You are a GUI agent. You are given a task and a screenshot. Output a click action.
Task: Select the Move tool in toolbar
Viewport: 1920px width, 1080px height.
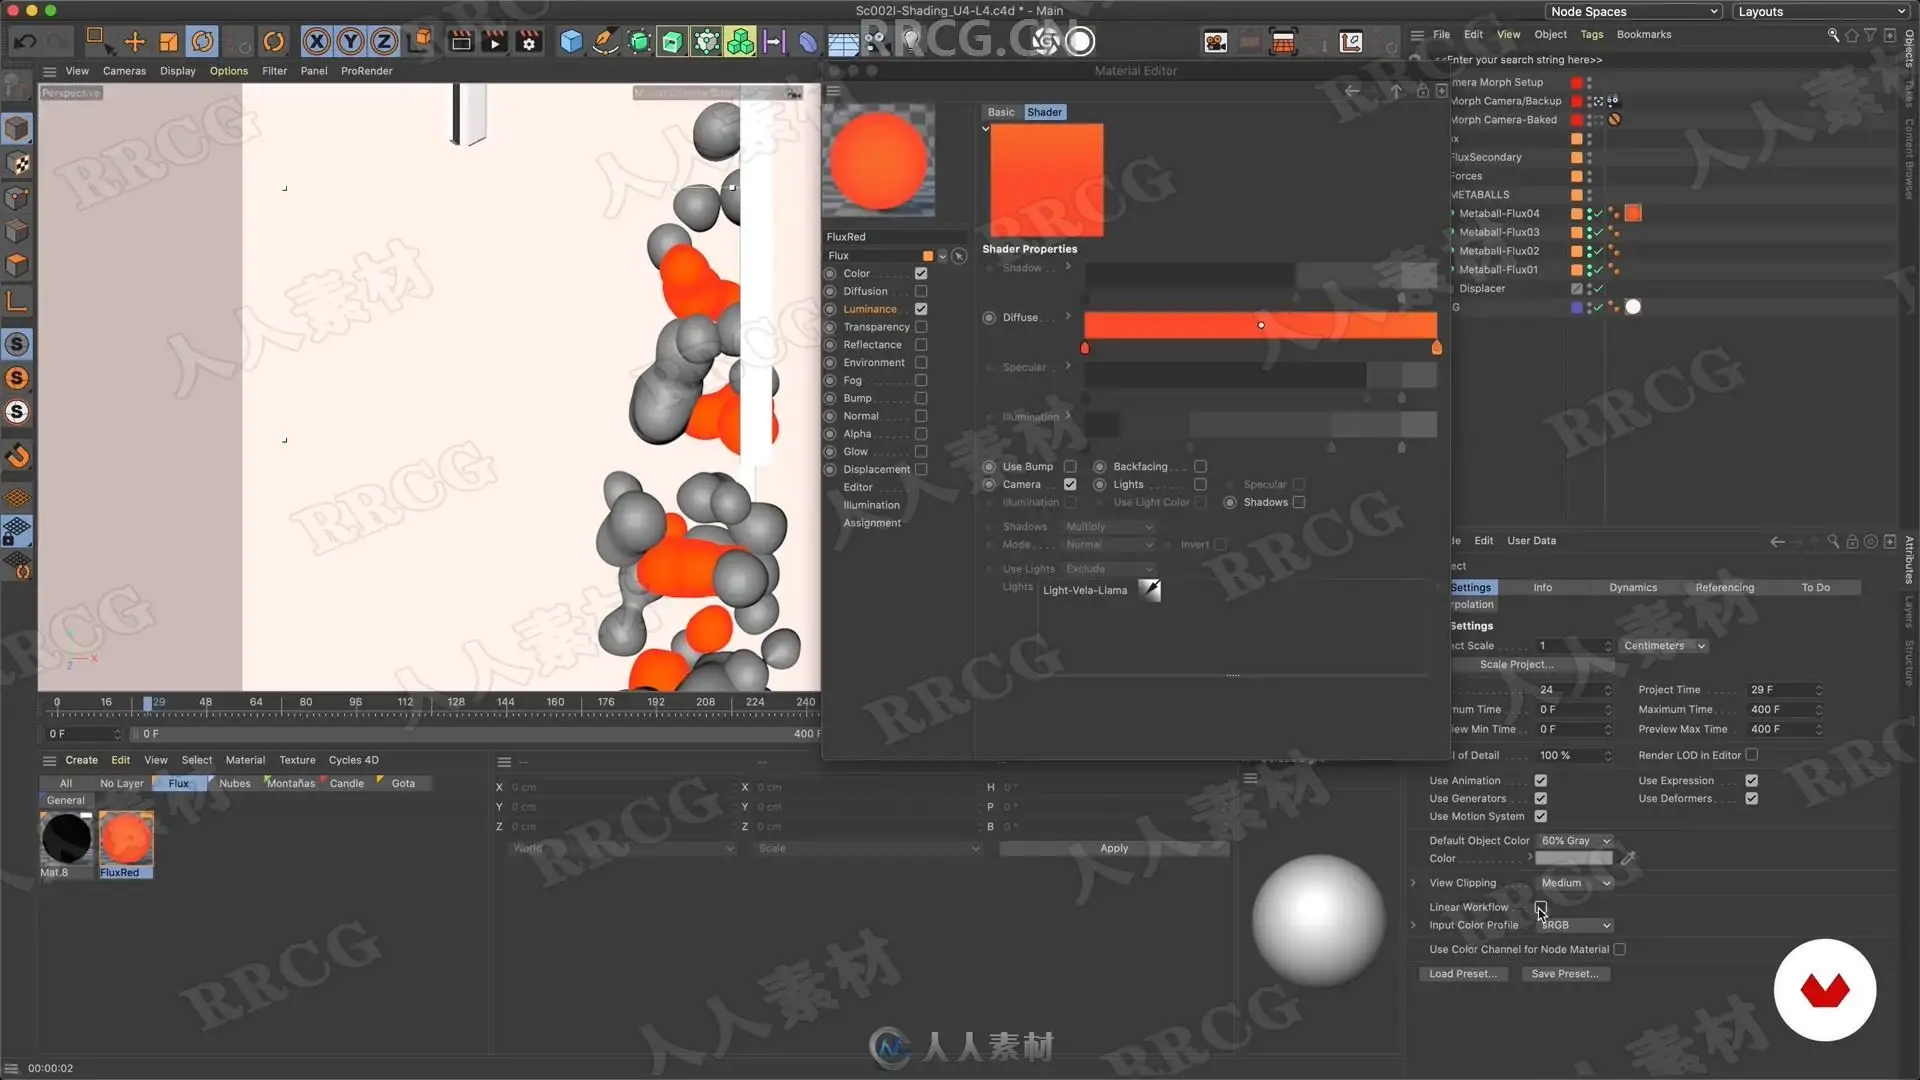134,41
